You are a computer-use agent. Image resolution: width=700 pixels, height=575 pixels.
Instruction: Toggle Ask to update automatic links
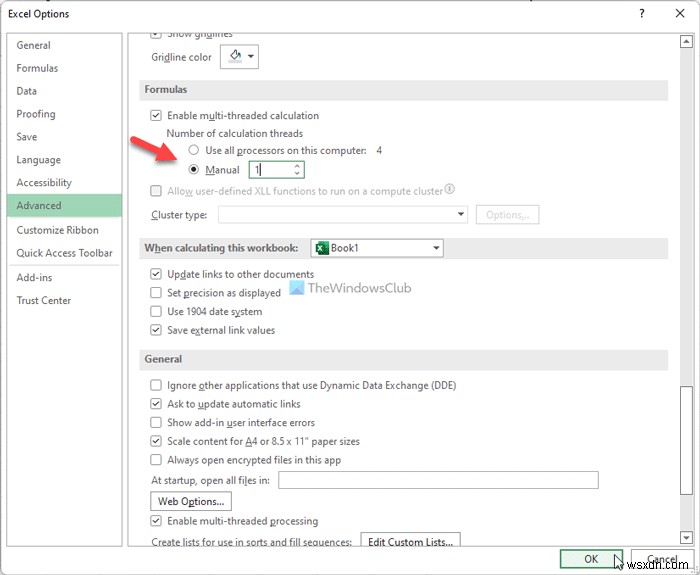click(x=155, y=404)
